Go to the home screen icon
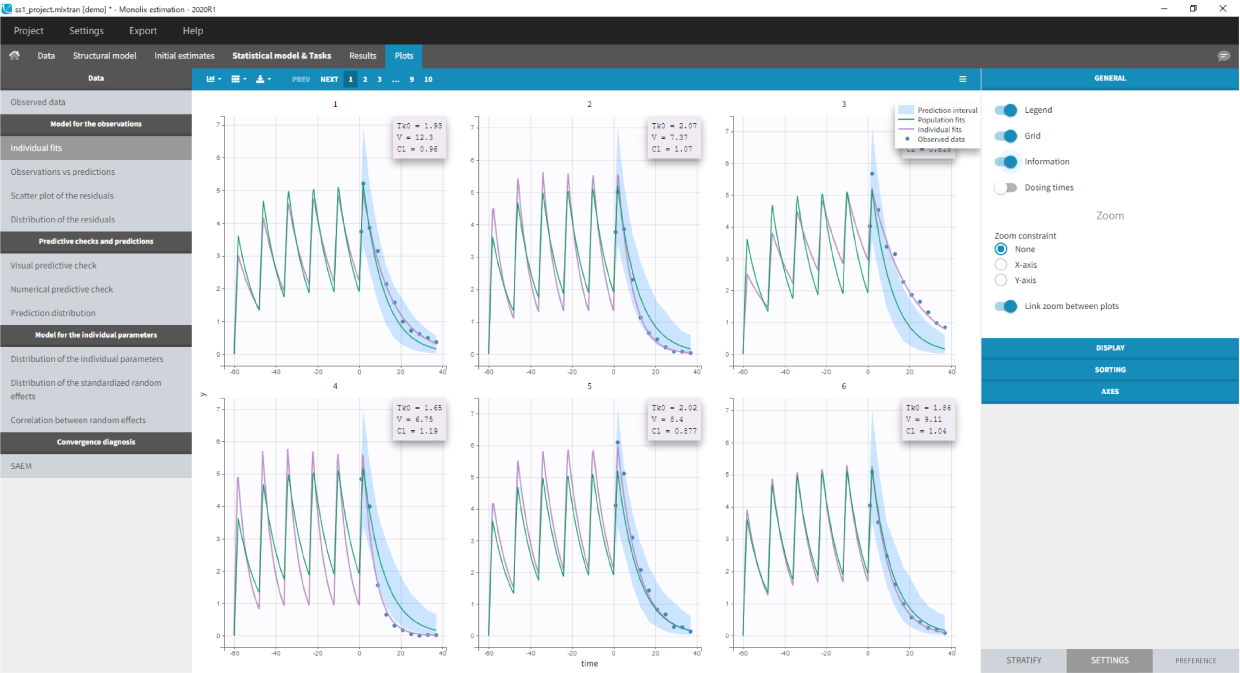 tap(14, 56)
